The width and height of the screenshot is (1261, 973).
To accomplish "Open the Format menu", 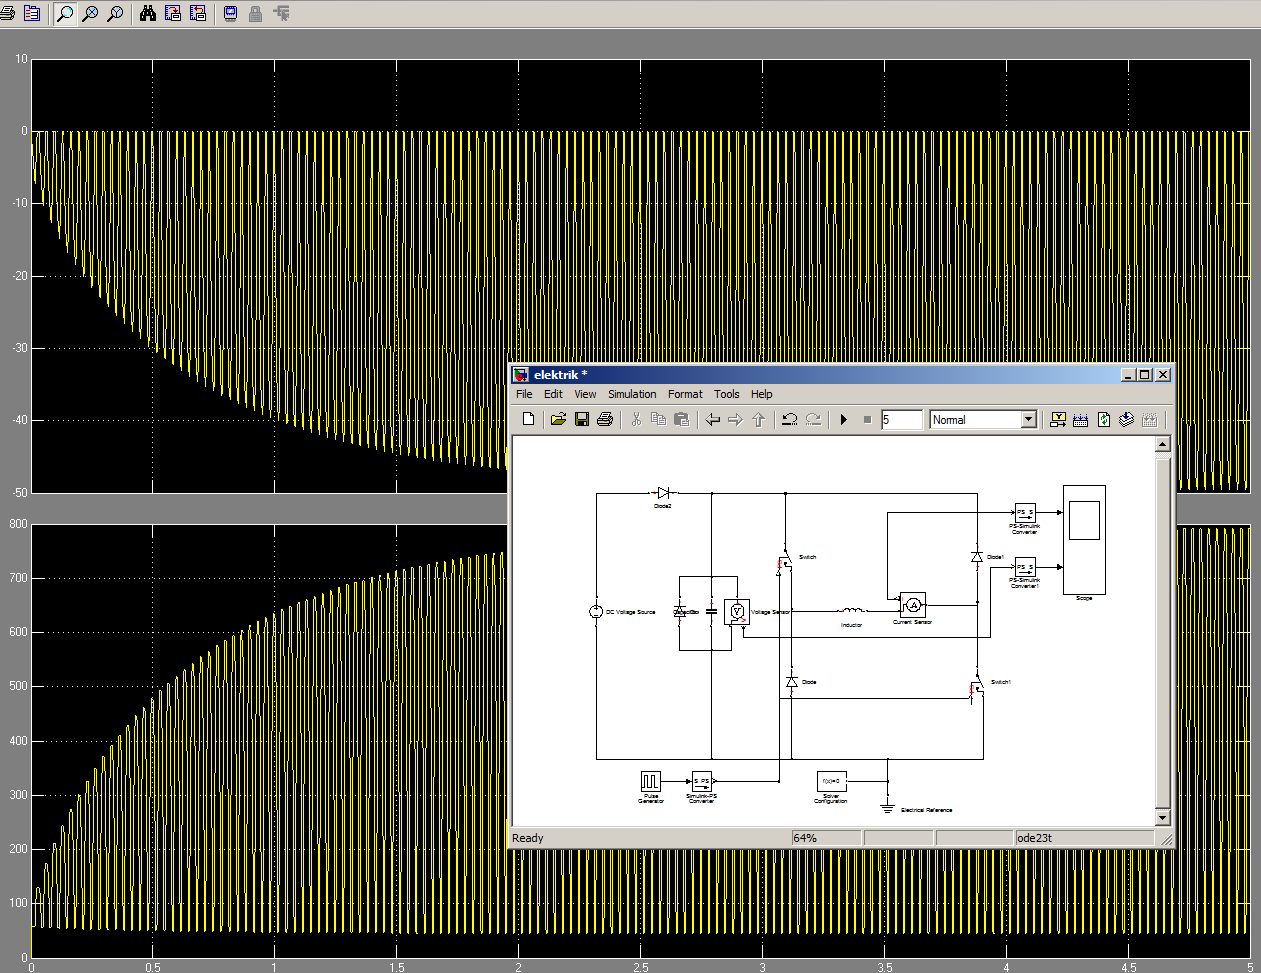I will click(x=685, y=394).
